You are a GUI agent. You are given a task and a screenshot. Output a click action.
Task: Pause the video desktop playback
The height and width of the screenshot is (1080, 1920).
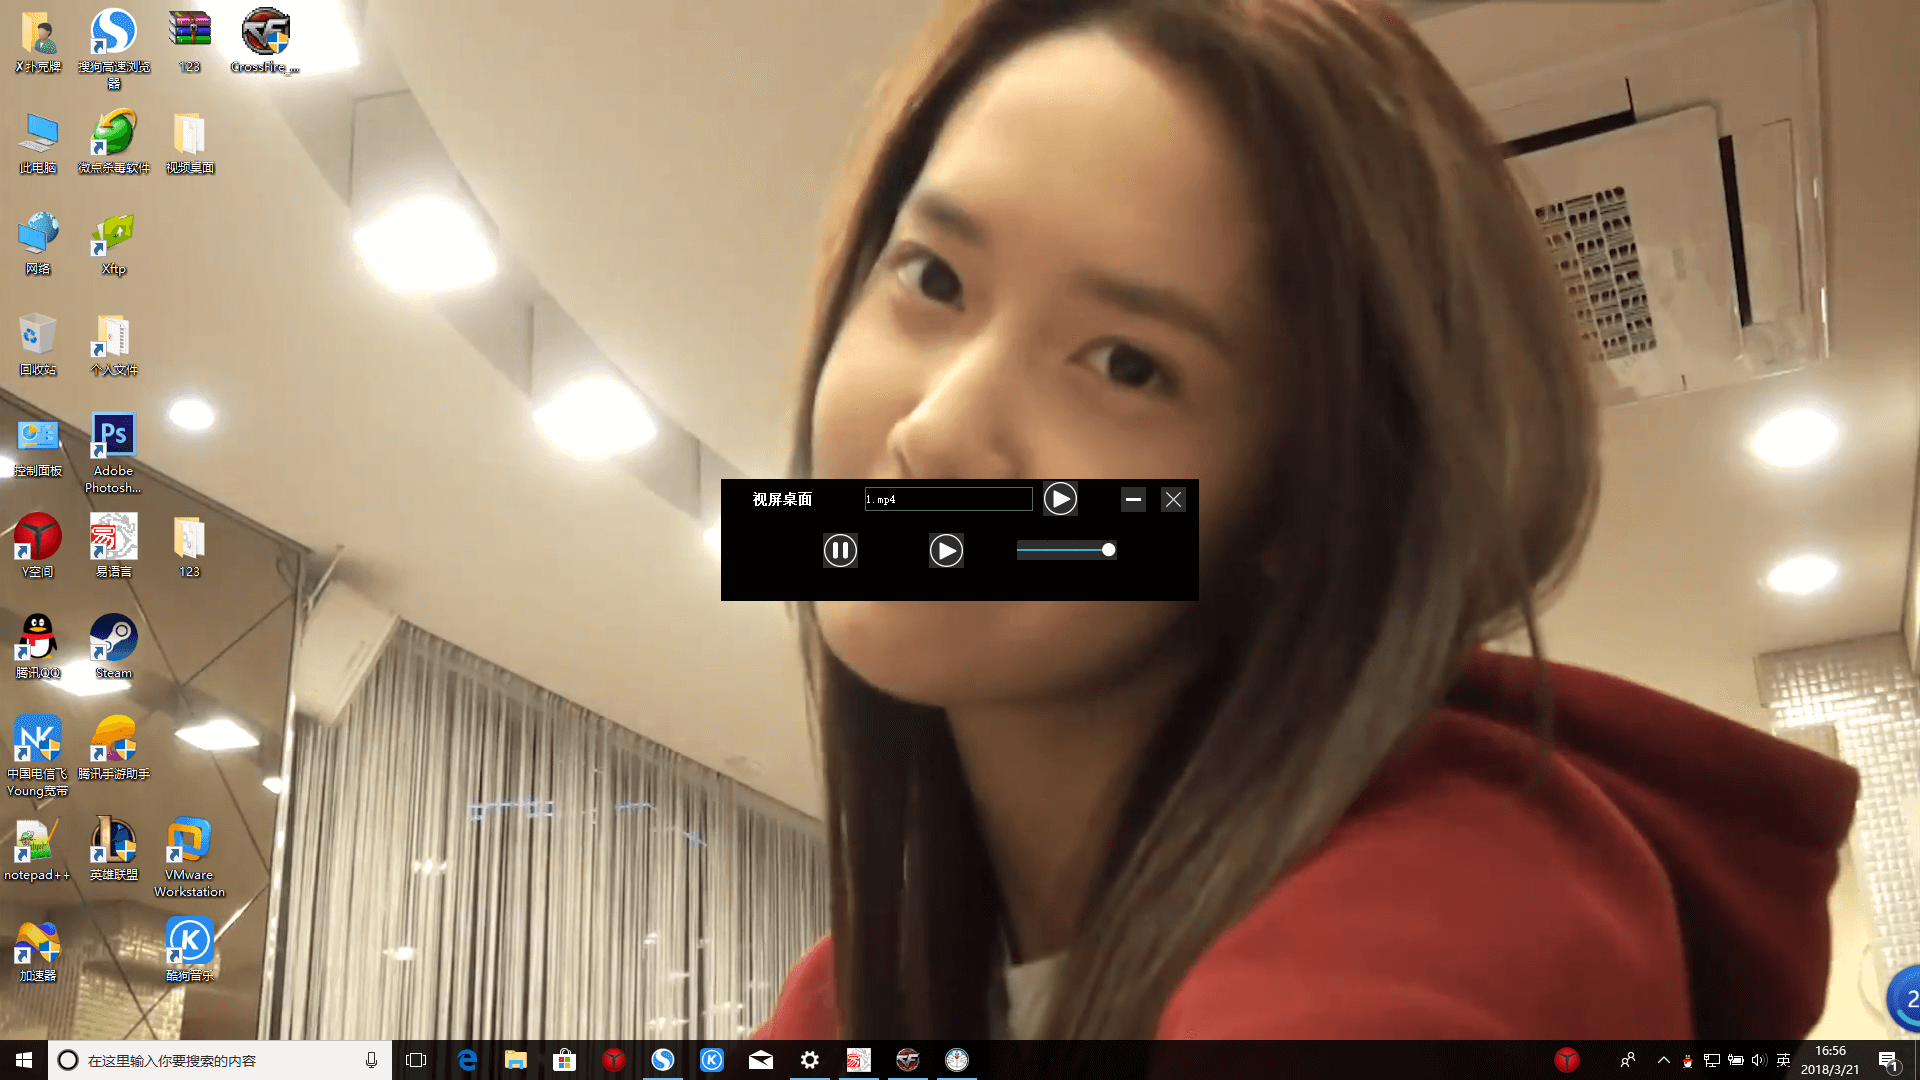[x=840, y=550]
